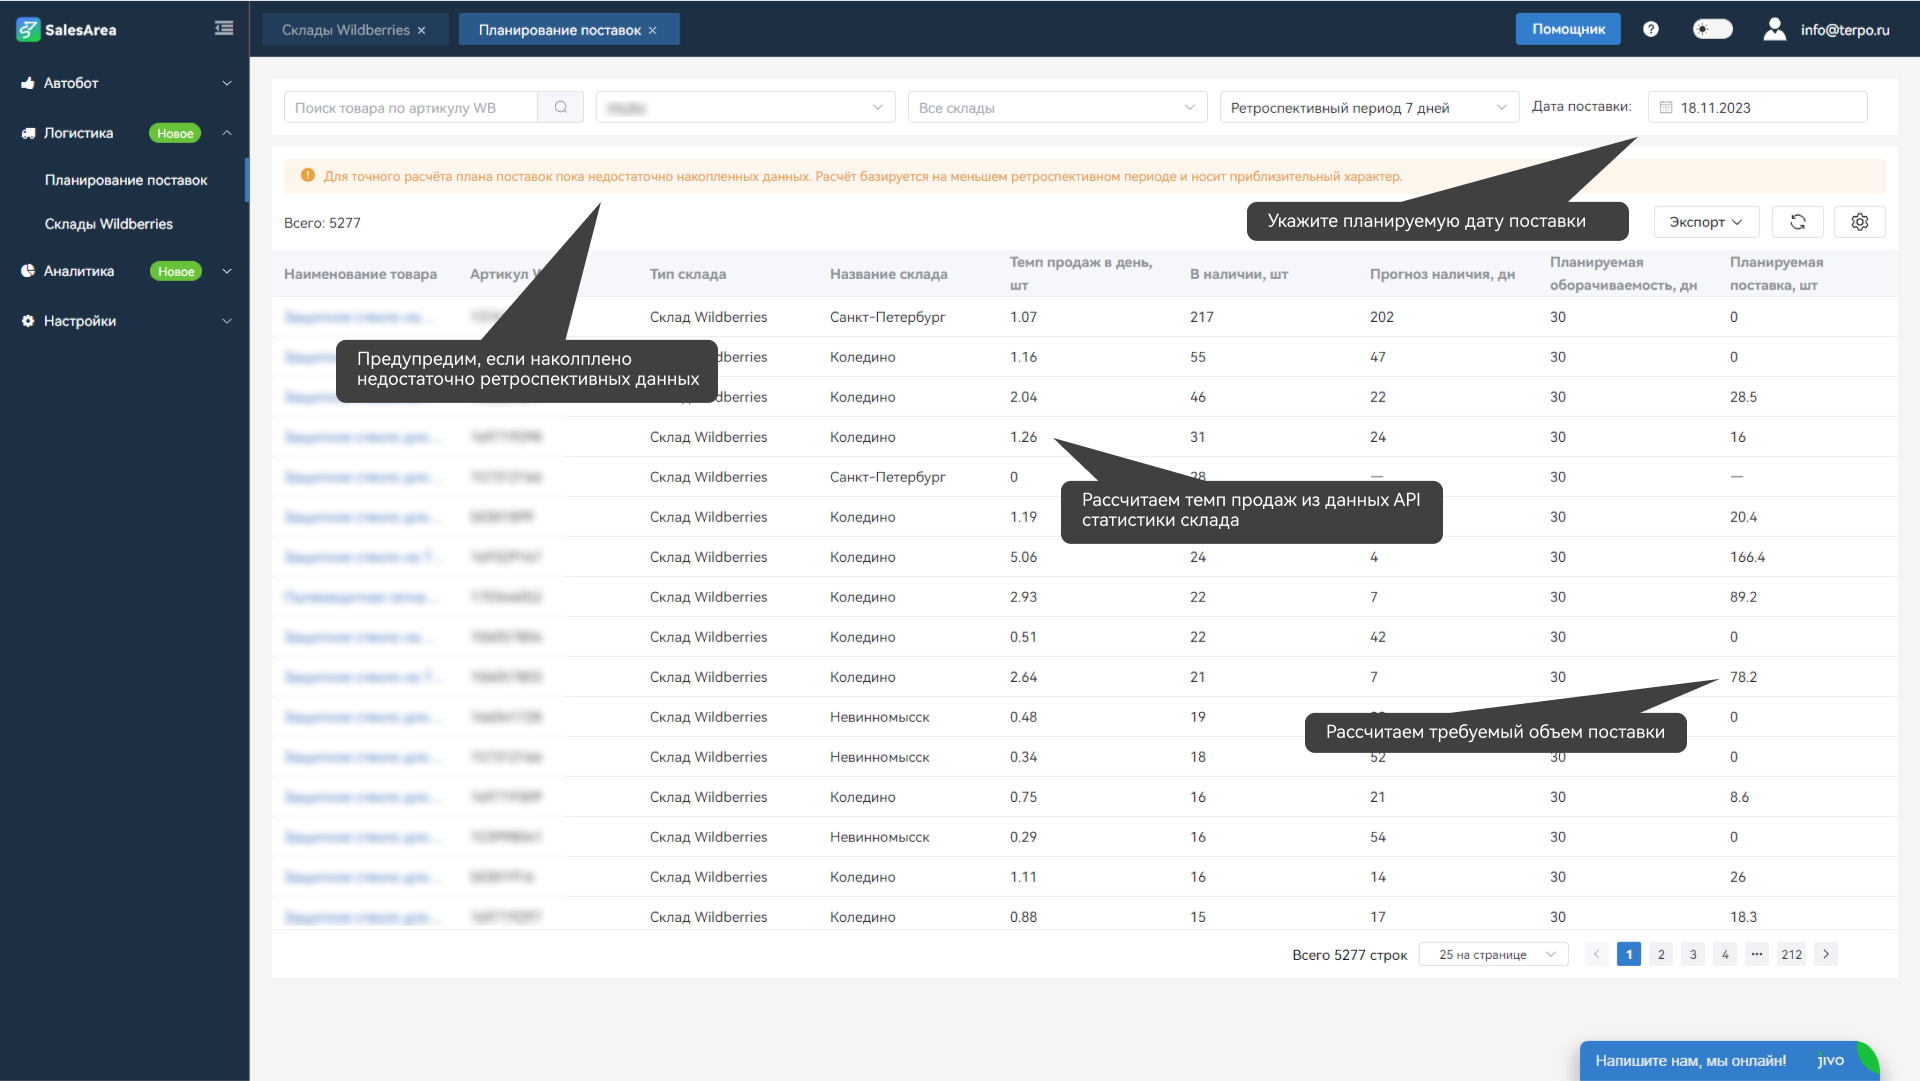Select Склады Wildberries in sidebar
Viewport: 1920px width, 1081px height.
click(109, 224)
